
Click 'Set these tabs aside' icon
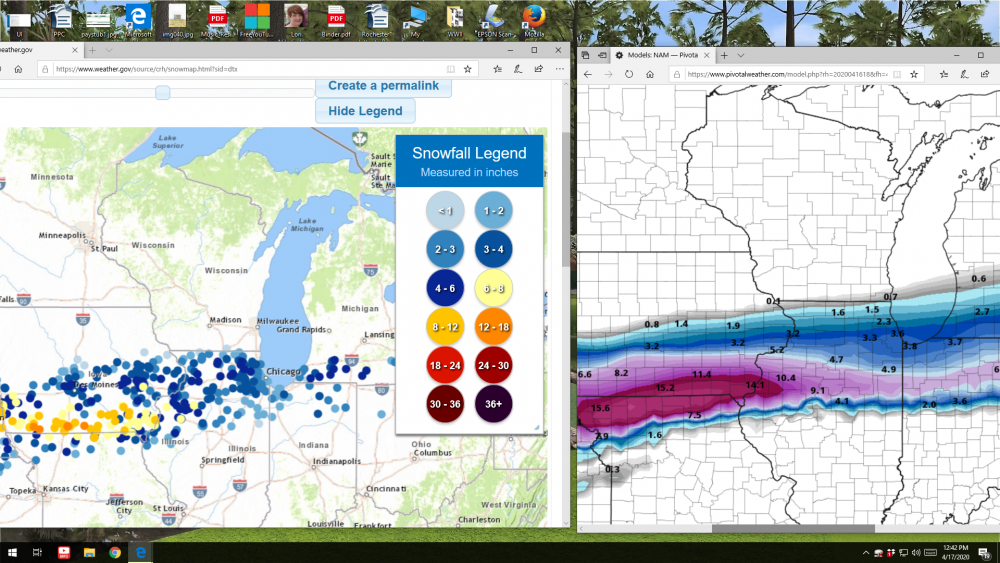coord(601,55)
